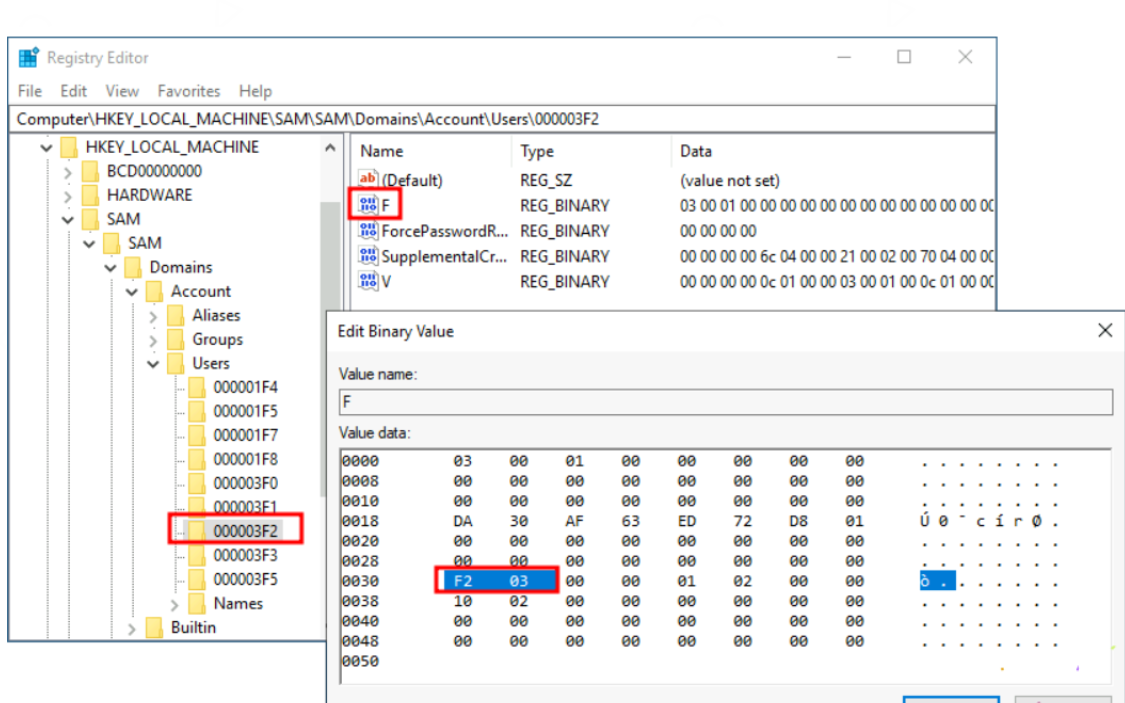1125x703 pixels.
Task: Click the REG_SZ type of (Default) value
Action: point(546,180)
